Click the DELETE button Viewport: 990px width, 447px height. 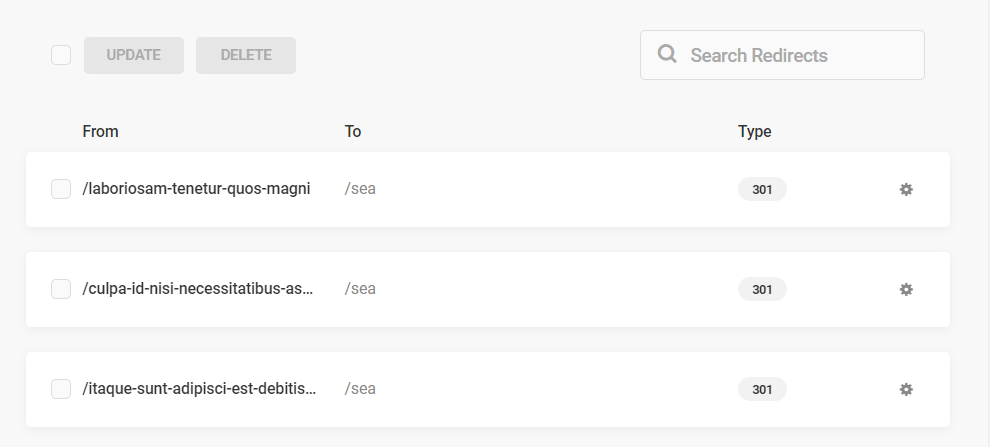[x=246, y=55]
